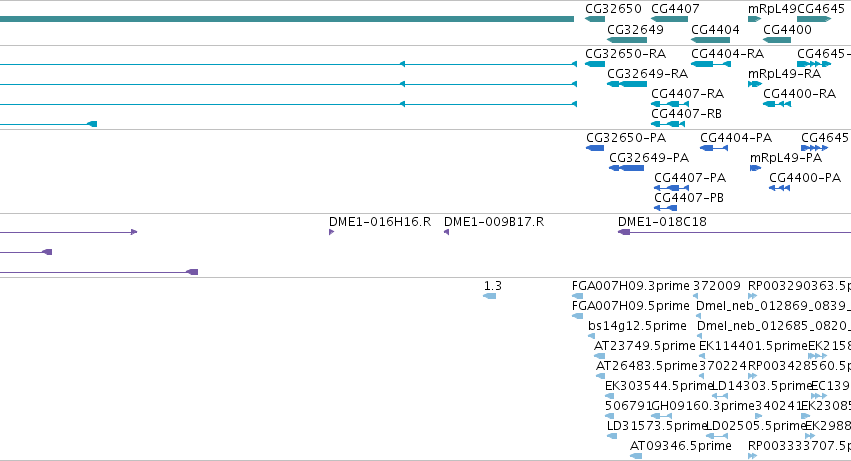Image resolution: width=851 pixels, height=461 pixels.
Task: Click the CG4404 gene label
Action: point(715,29)
